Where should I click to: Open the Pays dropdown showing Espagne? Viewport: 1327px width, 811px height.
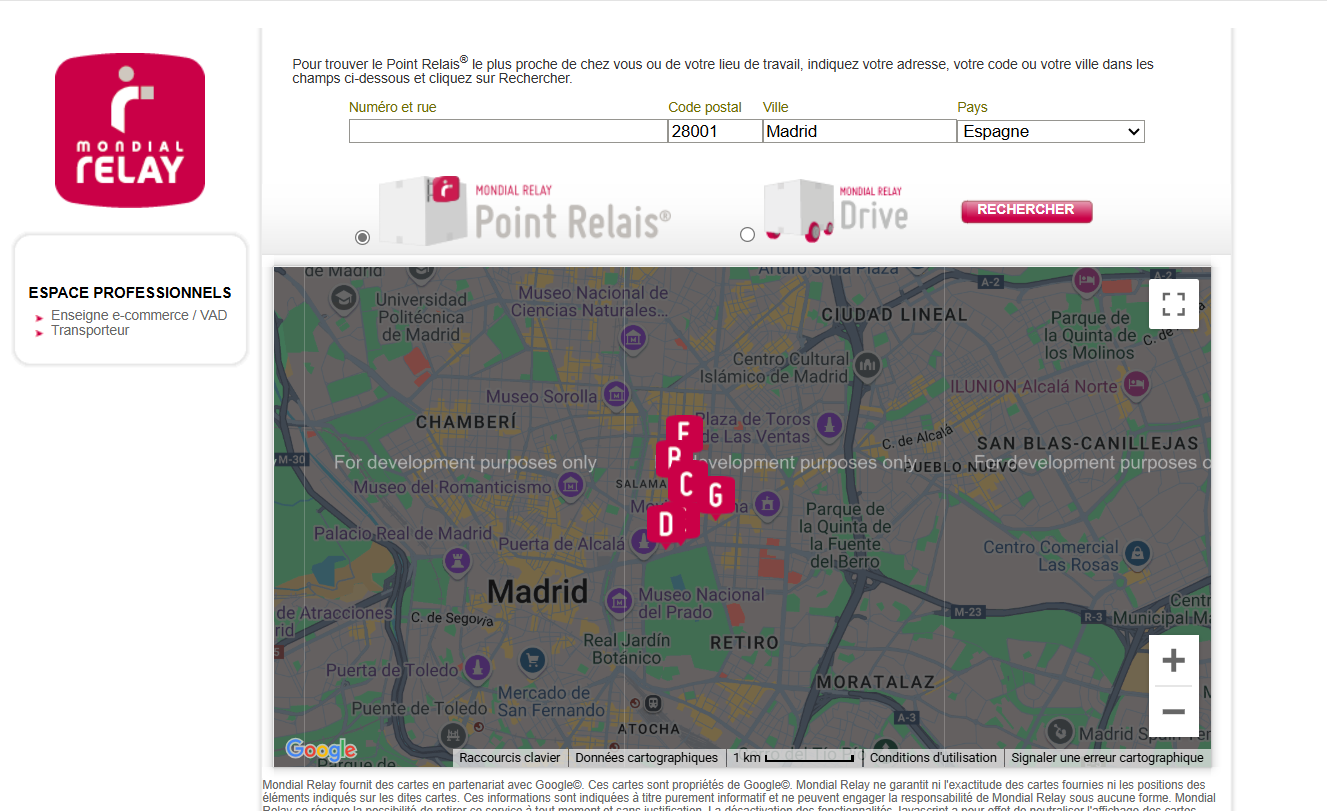coord(1050,131)
